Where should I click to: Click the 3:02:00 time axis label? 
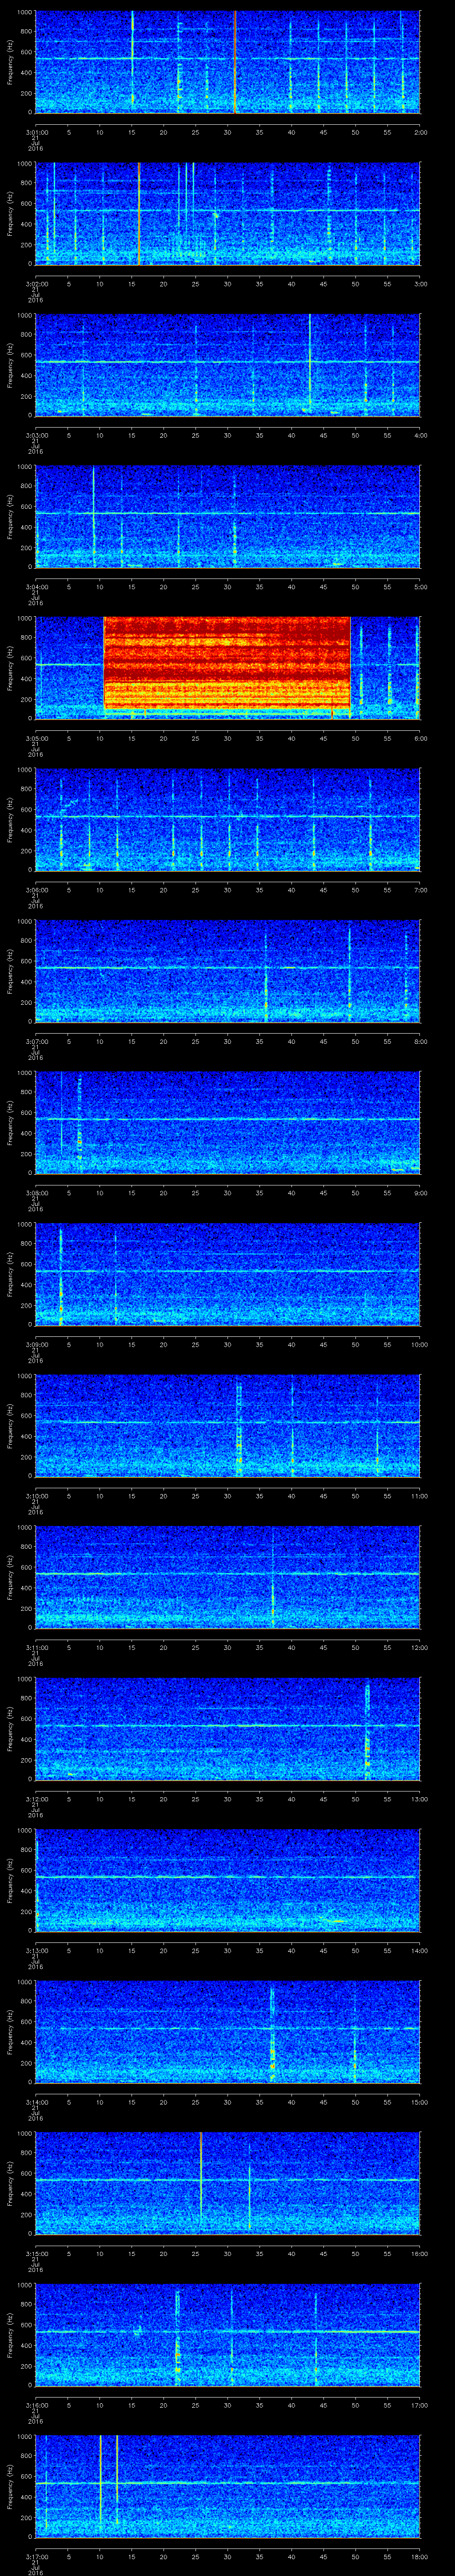click(36, 284)
